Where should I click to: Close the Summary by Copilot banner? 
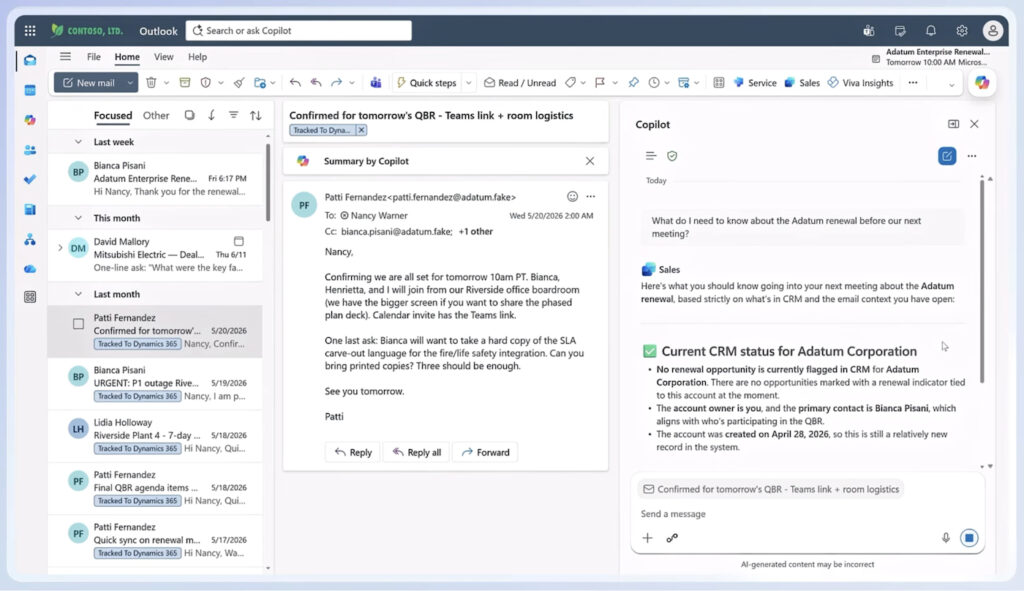[x=590, y=161]
